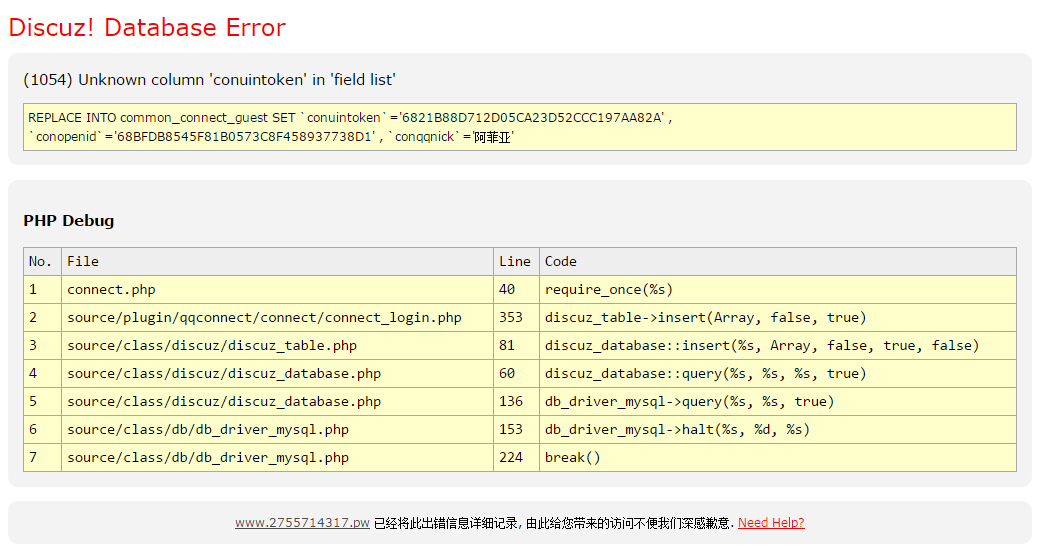Click line number 40 cell
This screenshot has width=1057, height=558.
pyautogui.click(x=516, y=290)
